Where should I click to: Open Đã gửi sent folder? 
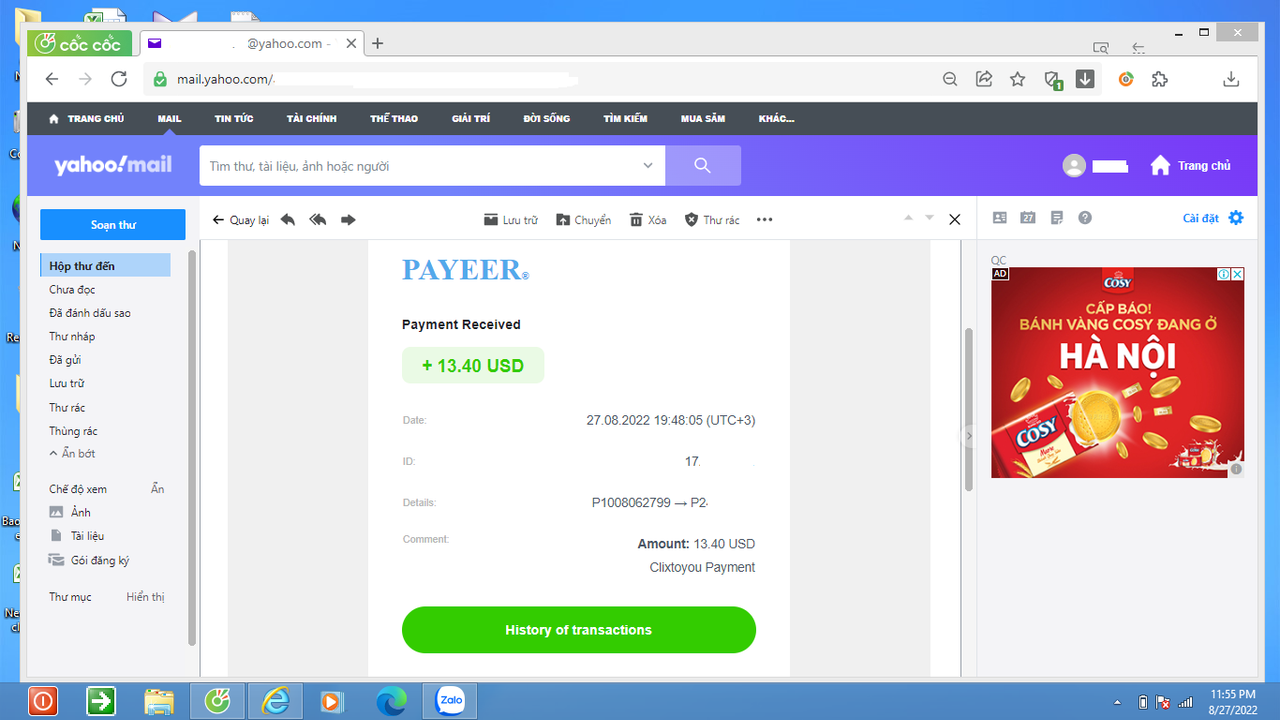click(x=65, y=360)
